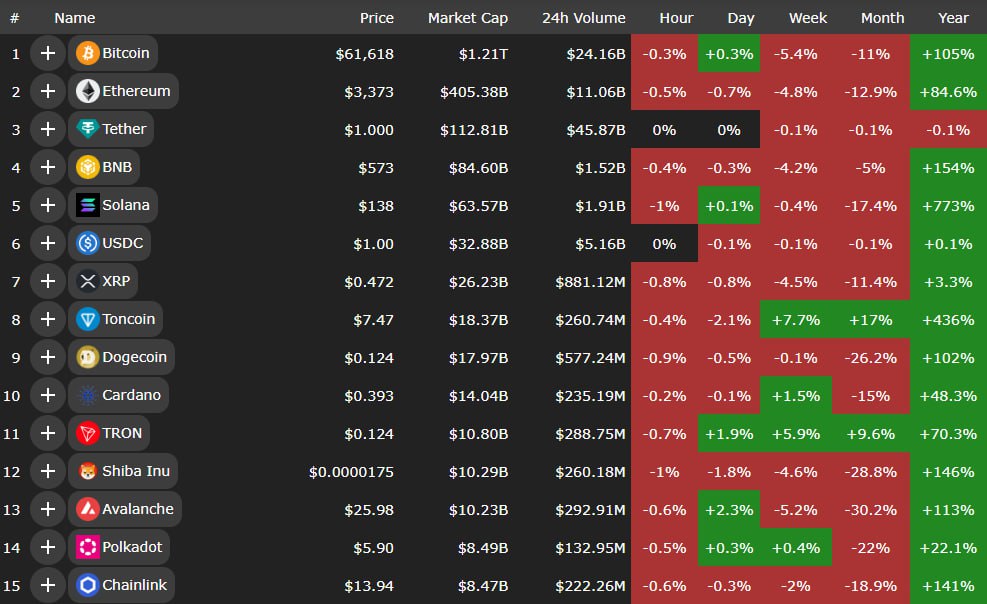Screen dimensions: 987x604
Task: Add Tether with the plus button
Action: (47, 129)
